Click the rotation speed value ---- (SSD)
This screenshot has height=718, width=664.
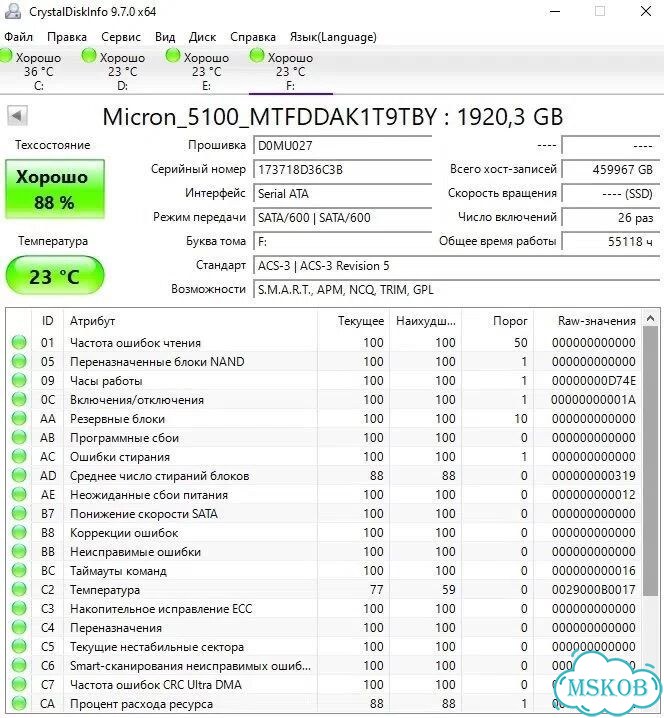pos(613,194)
